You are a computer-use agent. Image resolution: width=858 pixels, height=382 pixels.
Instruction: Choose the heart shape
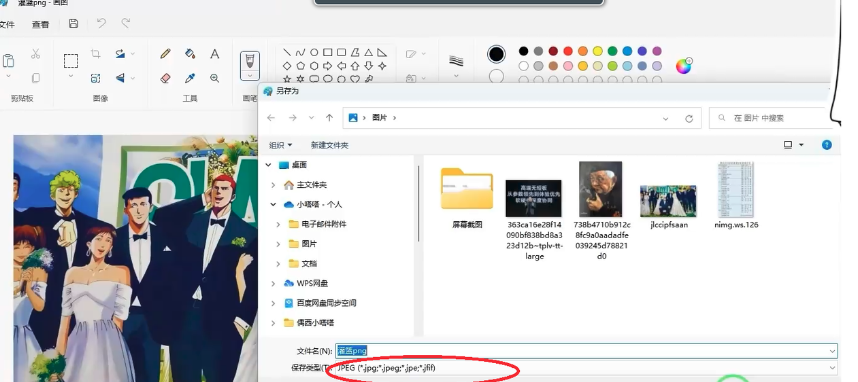click(355, 79)
